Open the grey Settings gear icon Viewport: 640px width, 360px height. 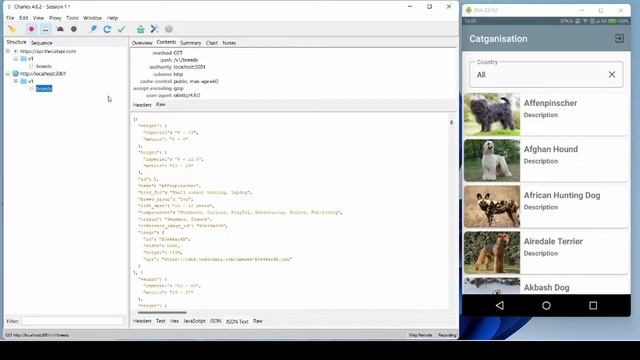(169, 29)
